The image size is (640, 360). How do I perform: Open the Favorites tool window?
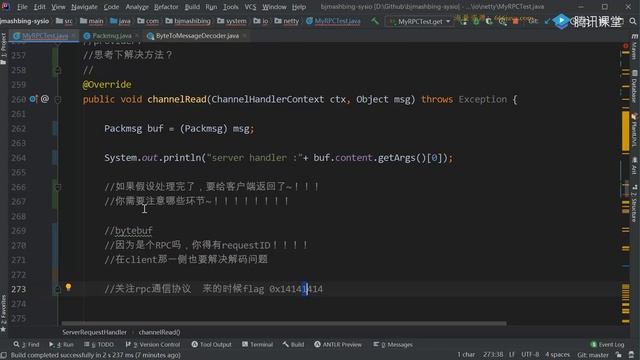(x=4, y=313)
